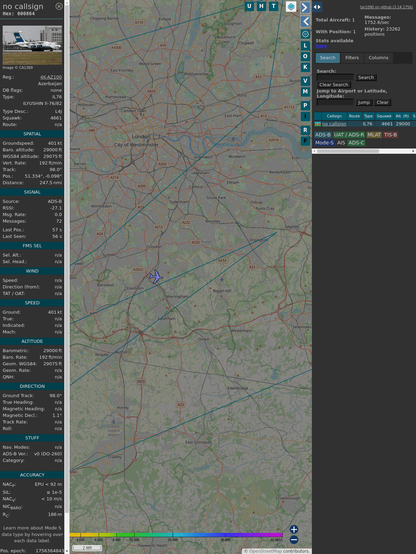Click the Search button
416x554 pixels.
click(x=366, y=77)
